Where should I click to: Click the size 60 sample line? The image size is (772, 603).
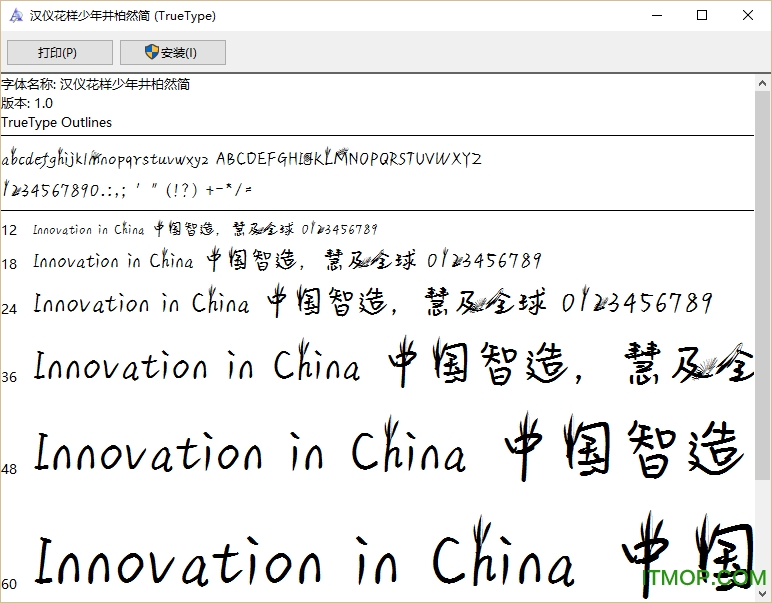(x=393, y=554)
